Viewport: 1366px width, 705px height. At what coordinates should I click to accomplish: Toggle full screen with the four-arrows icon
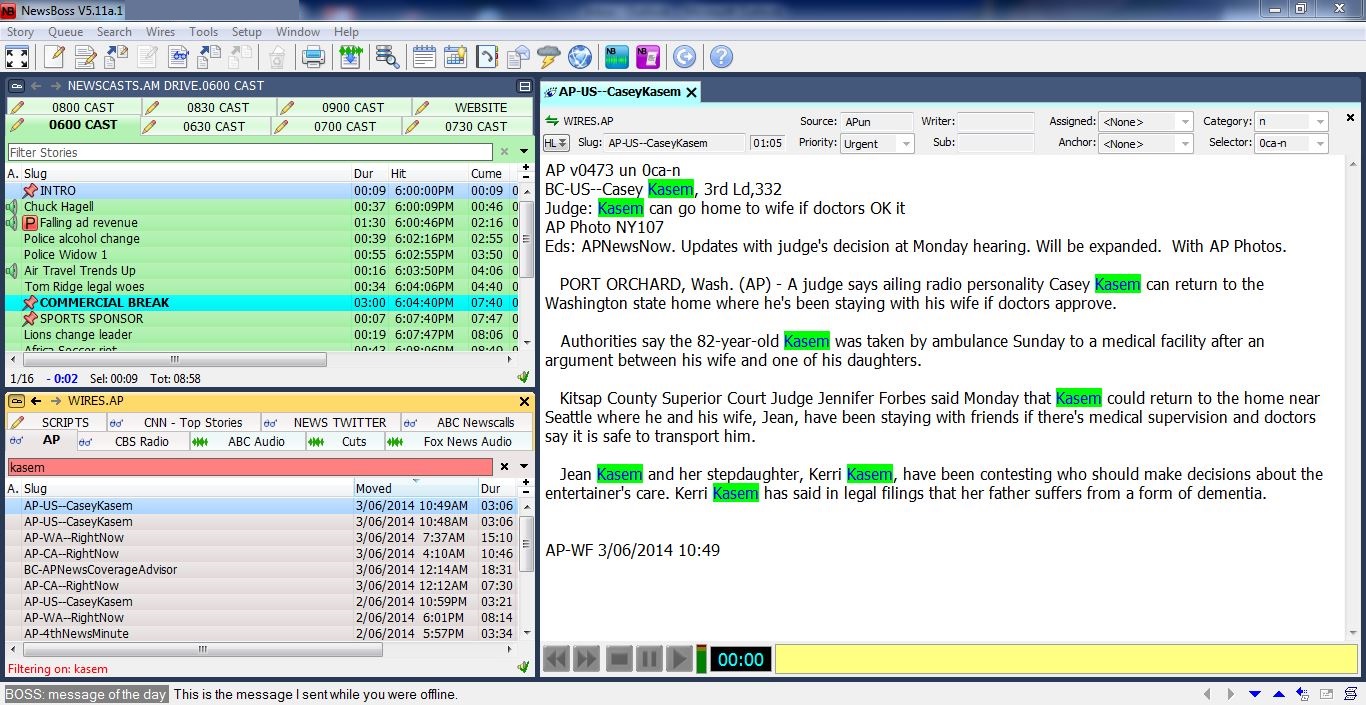point(17,57)
